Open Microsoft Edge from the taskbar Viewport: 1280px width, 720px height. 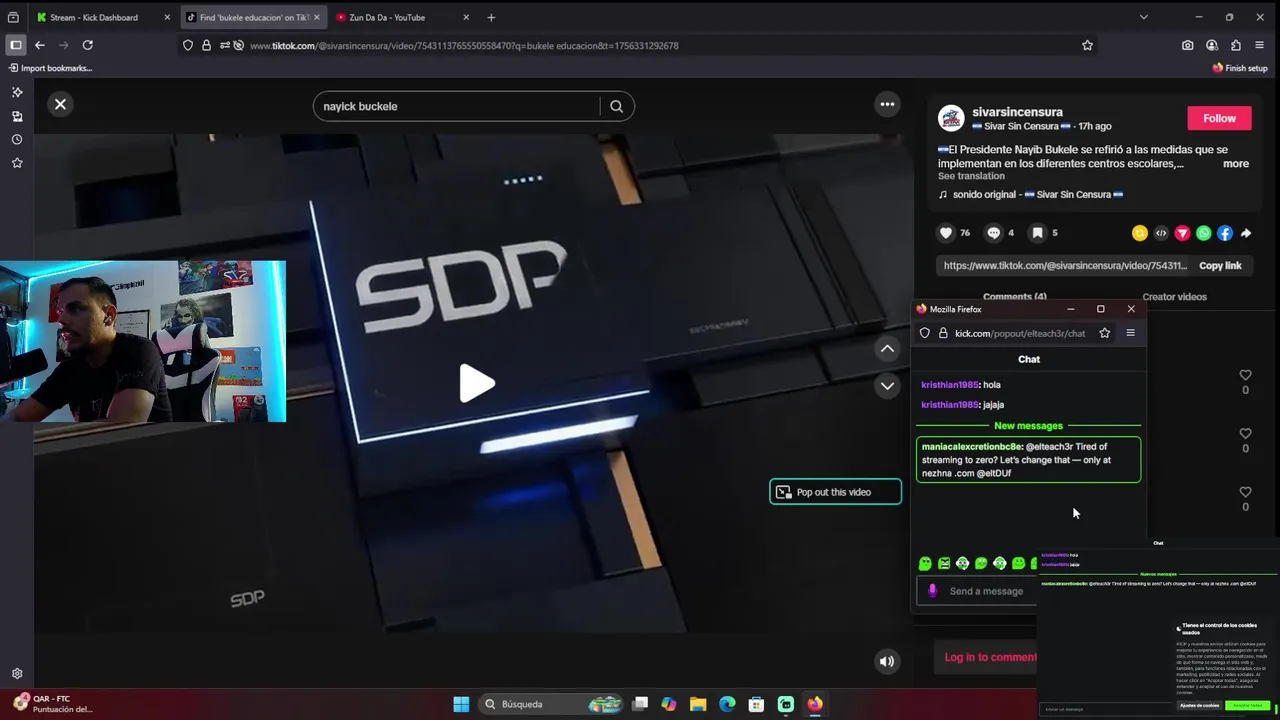coord(727,704)
